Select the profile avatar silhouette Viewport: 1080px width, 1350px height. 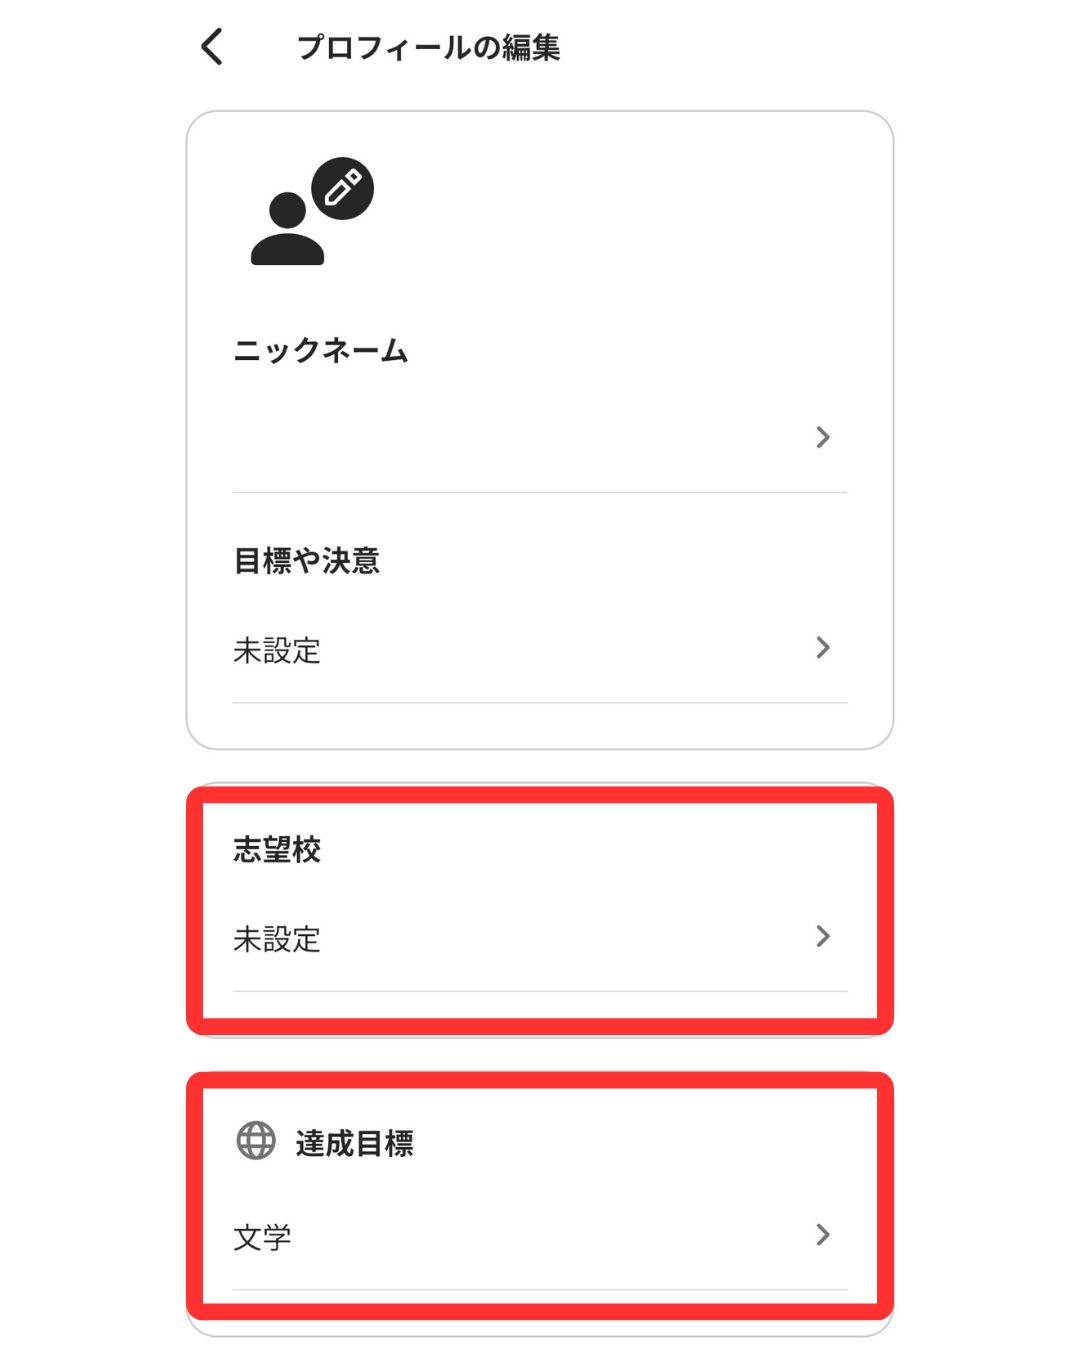point(287,230)
